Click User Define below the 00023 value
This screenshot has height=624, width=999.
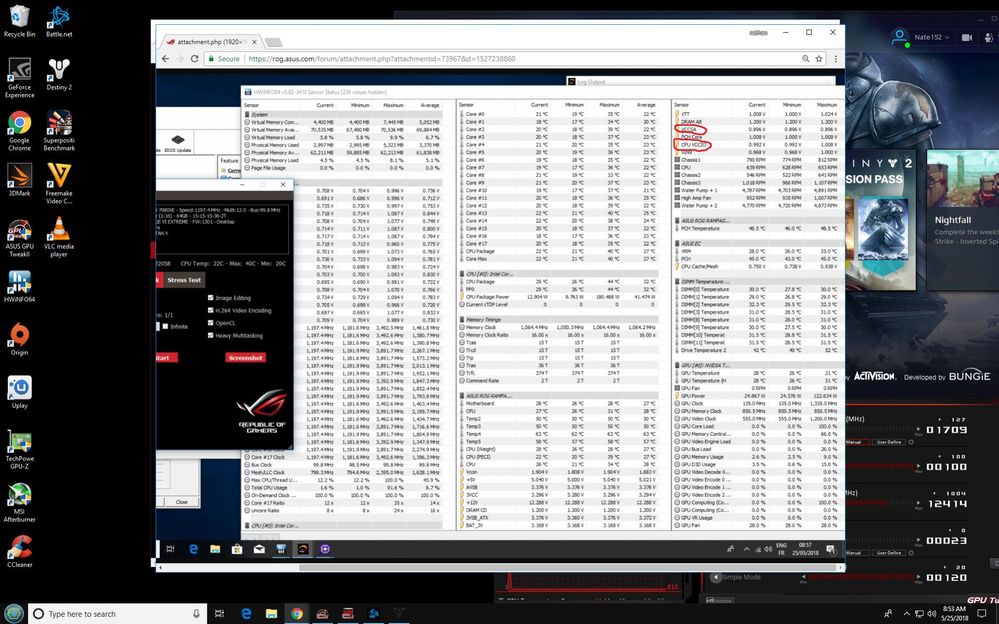889,553
